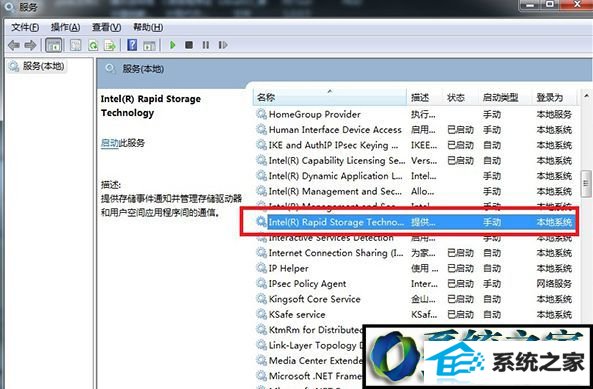Open the Help toolbar icon
The image size is (593, 389).
[132, 45]
